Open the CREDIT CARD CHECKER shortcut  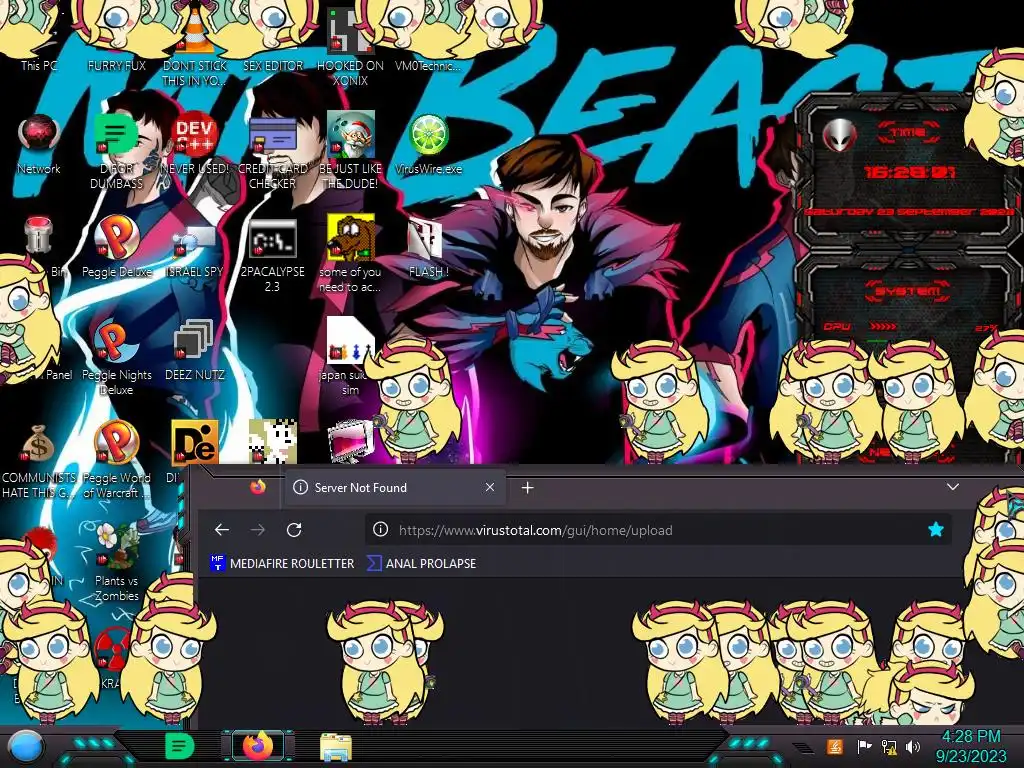273,135
